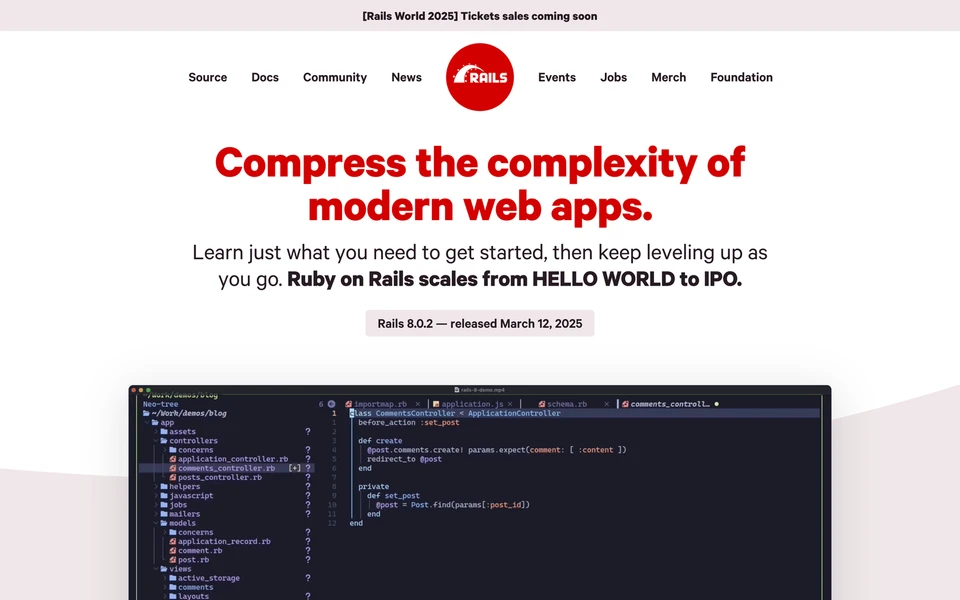Screen dimensions: 960x600
Task: Click the "def set_post" code line
Action: (393, 496)
